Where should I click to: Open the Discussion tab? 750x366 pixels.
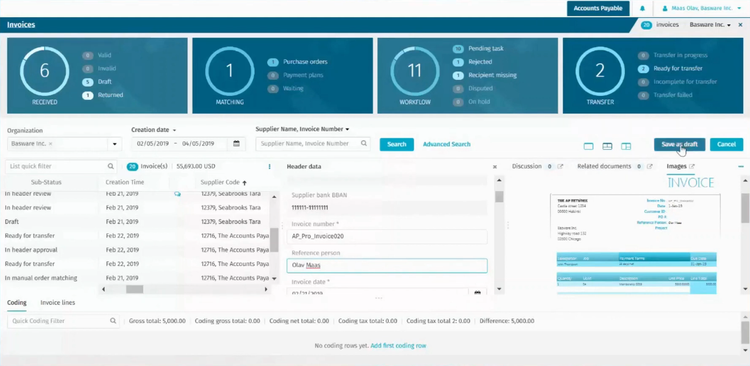tap(527, 166)
